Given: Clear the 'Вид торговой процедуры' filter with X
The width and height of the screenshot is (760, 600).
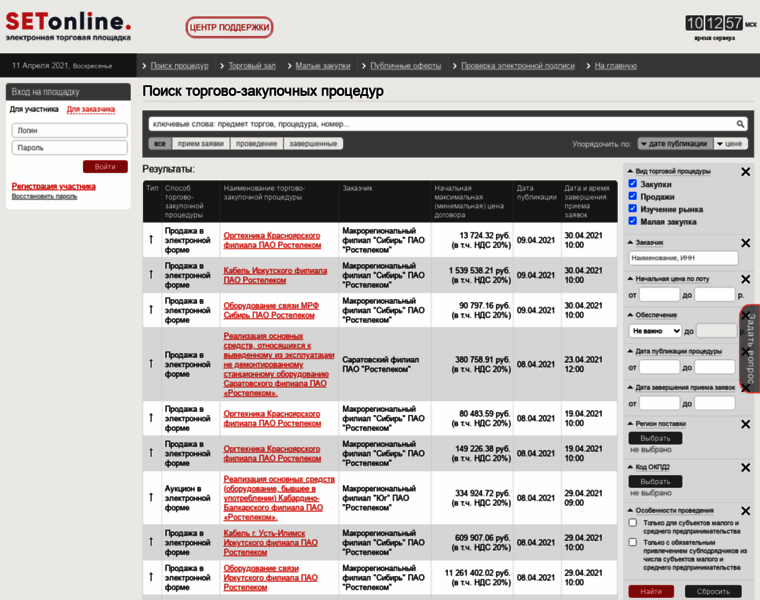Looking at the screenshot, I should (x=745, y=172).
